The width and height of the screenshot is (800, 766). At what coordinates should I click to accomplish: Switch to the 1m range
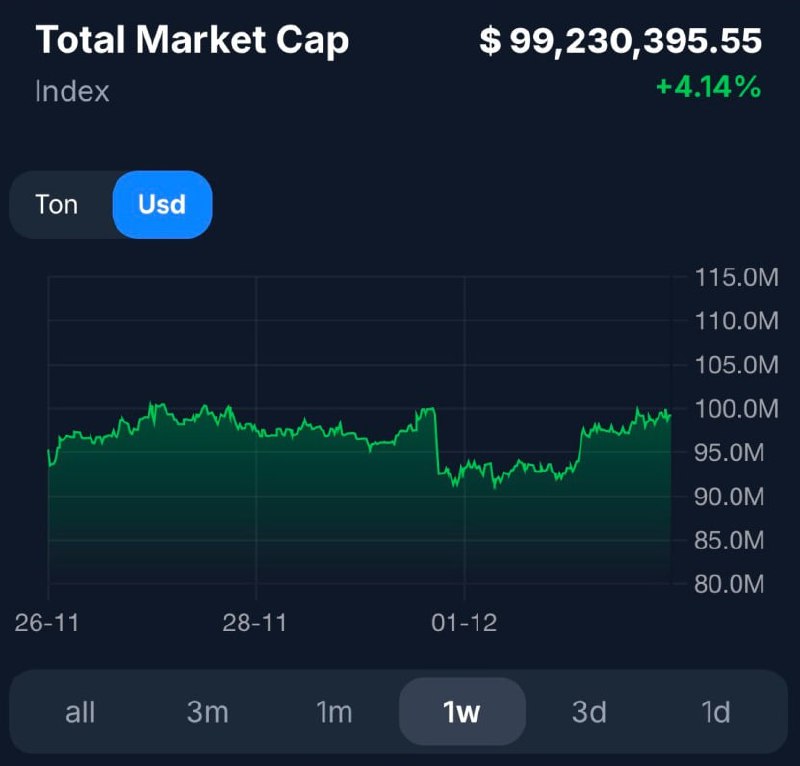[334, 712]
